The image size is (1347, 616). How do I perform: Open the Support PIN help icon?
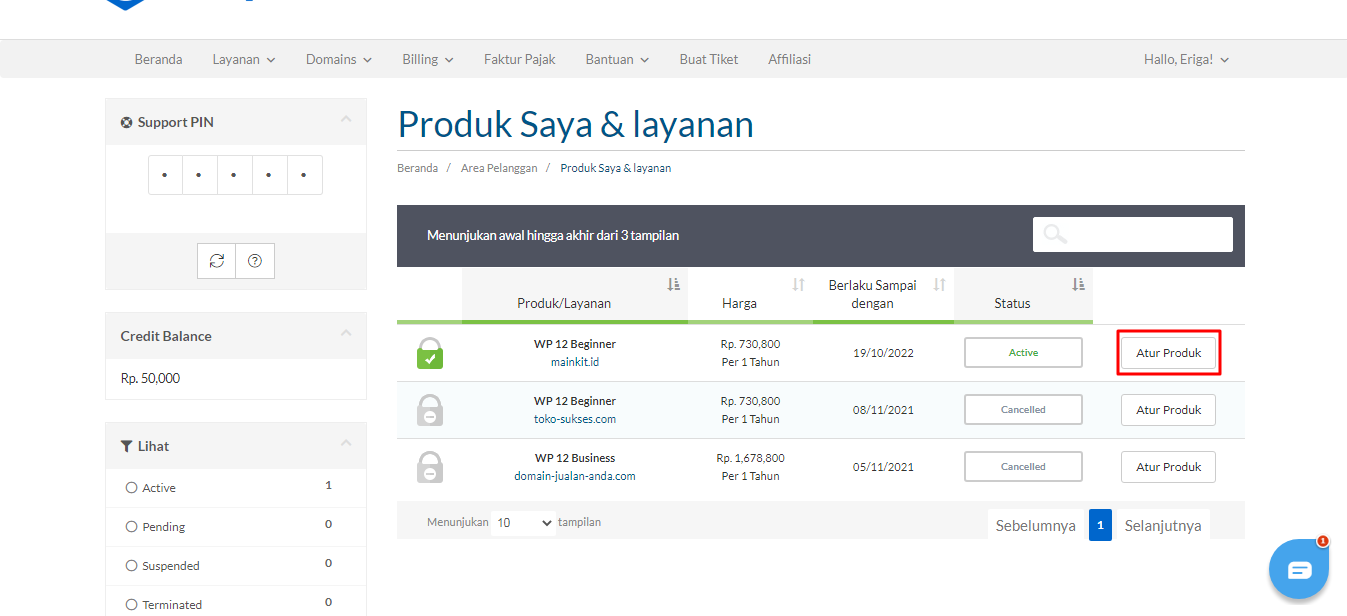pyautogui.click(x=255, y=261)
